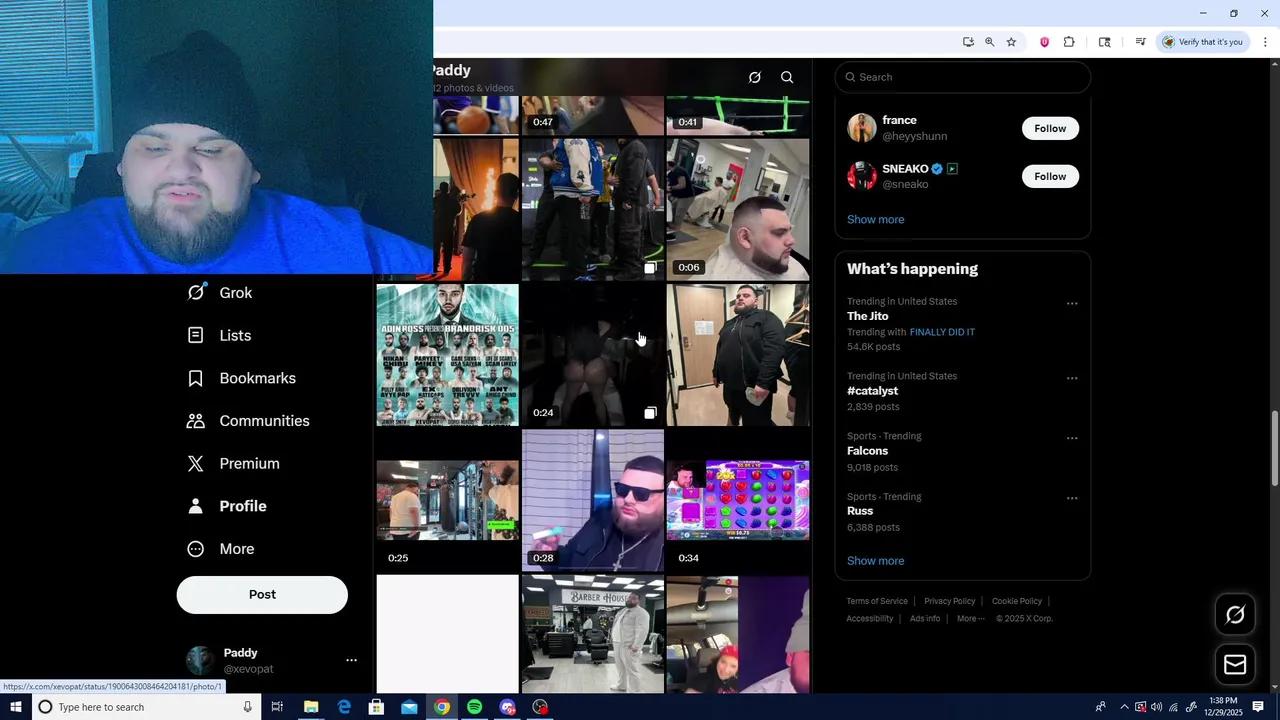The width and height of the screenshot is (1280, 720).
Task: Open the More sidebar menu
Action: (222, 549)
